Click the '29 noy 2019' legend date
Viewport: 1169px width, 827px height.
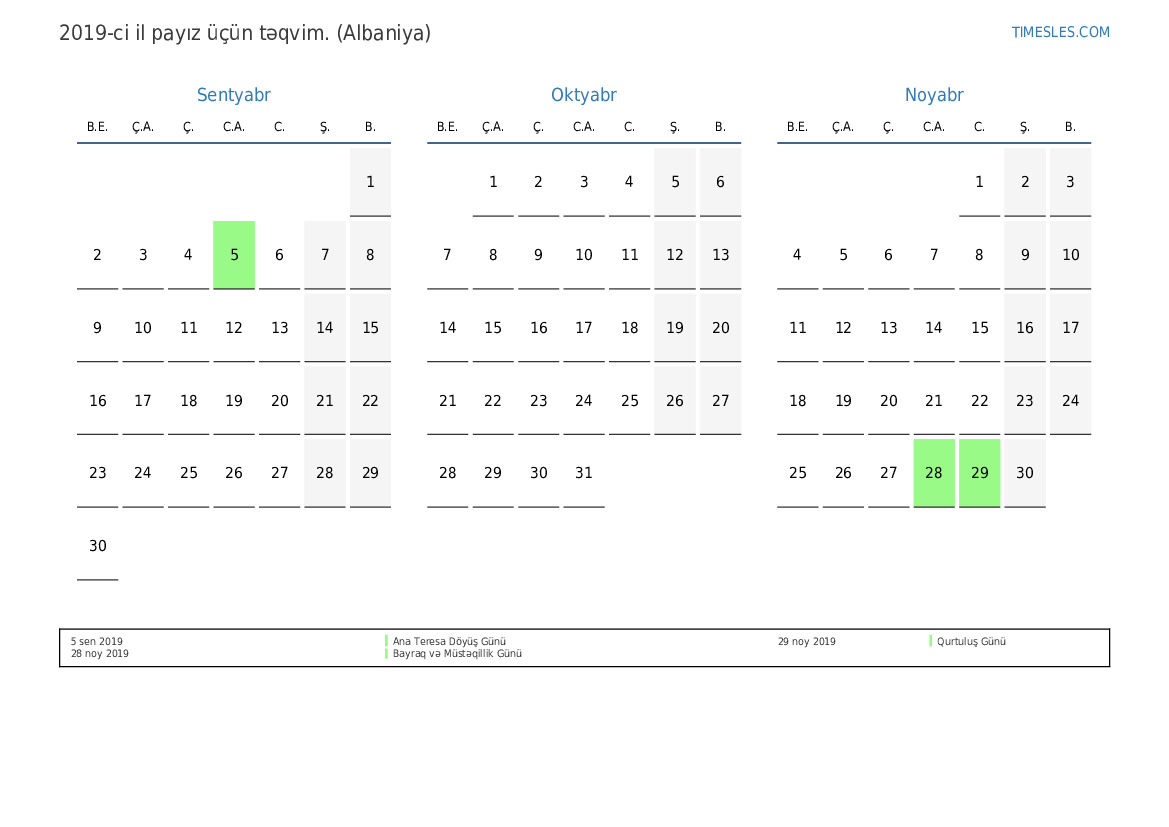806,642
